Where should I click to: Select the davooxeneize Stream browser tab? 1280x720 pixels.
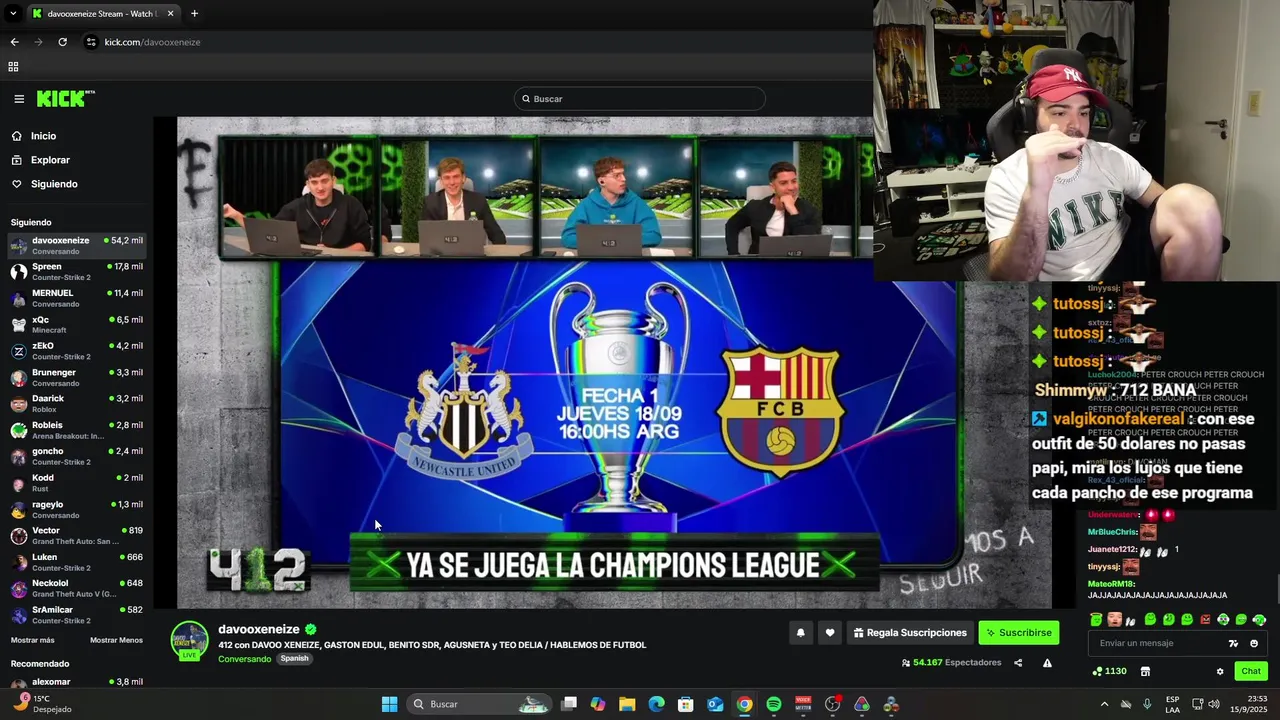(103, 14)
